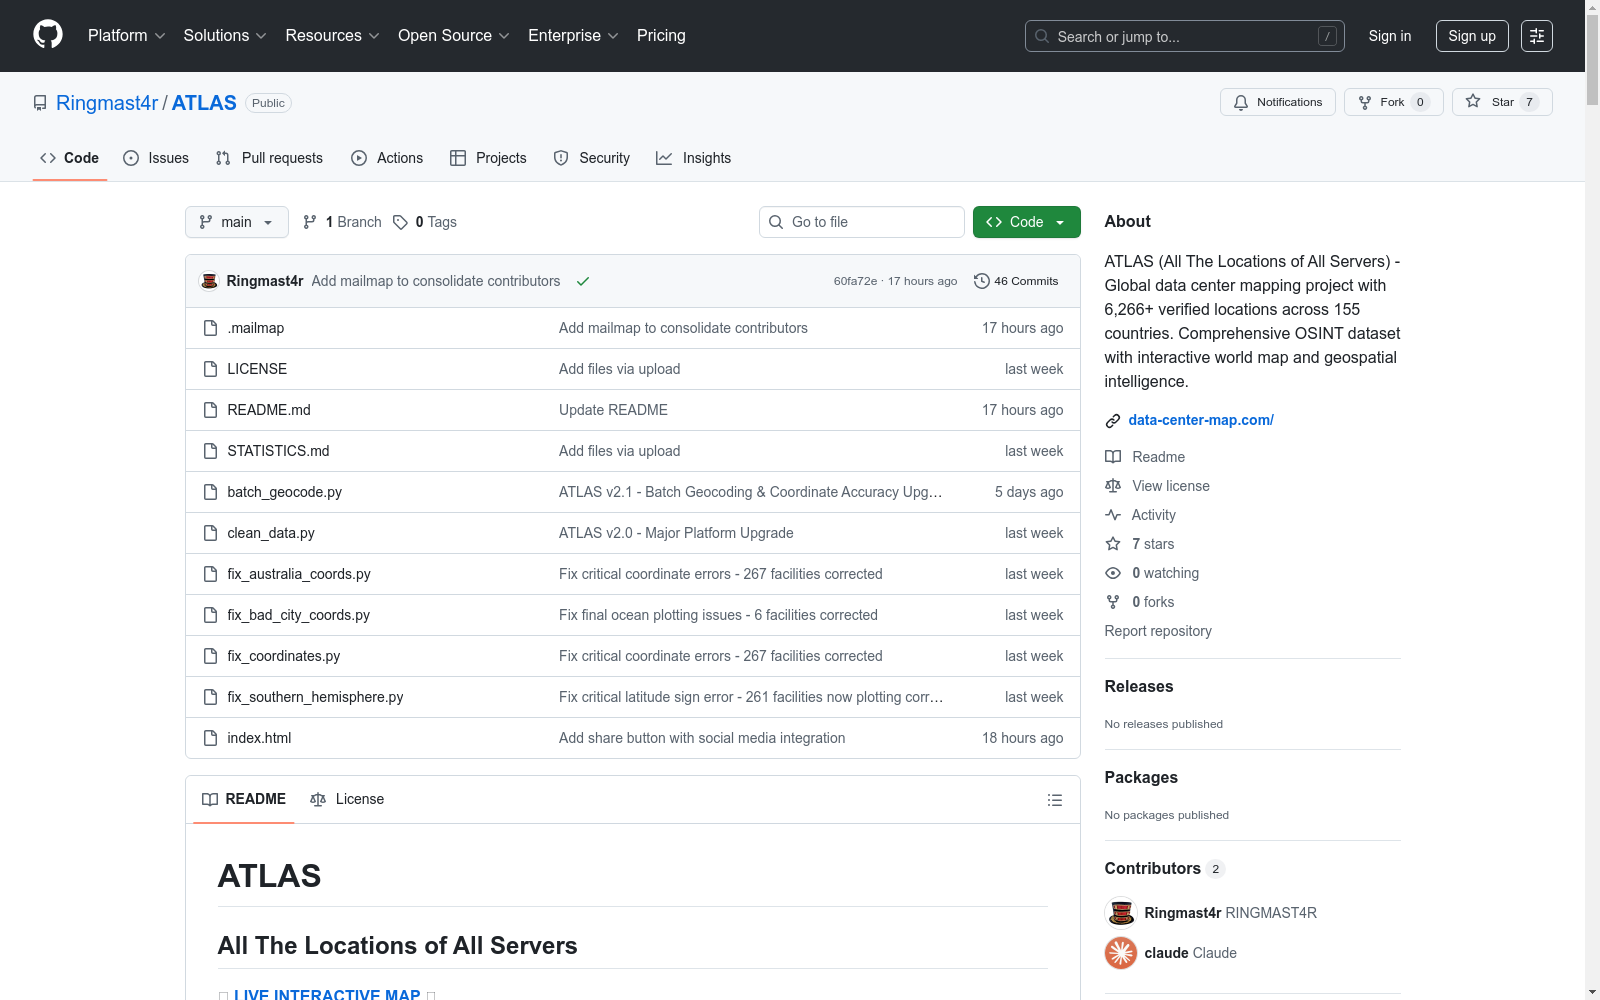Open README outline list icon

point(1055,800)
